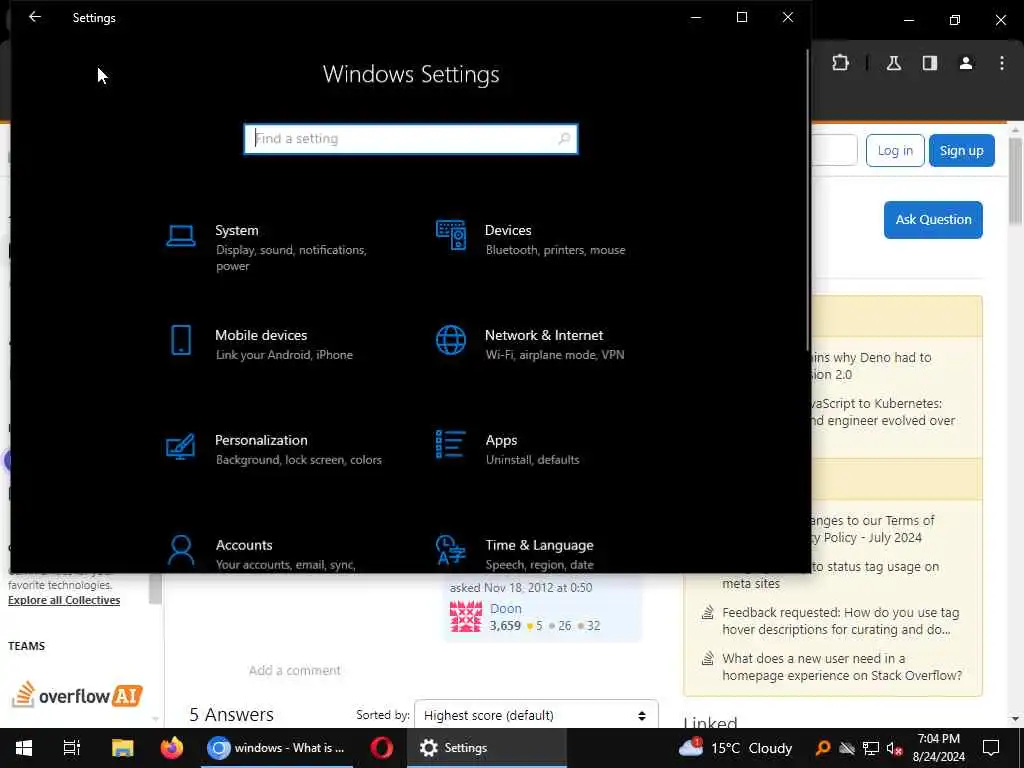Open the weather widget showing 15°C Cloudy
Image resolution: width=1024 pixels, height=768 pixels.
coord(735,748)
